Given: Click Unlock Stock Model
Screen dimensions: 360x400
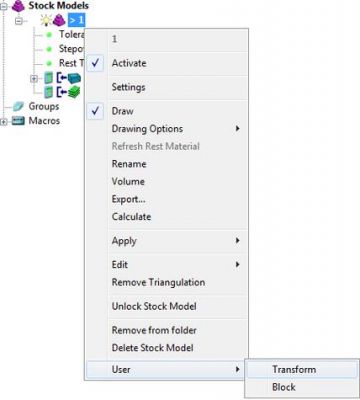Looking at the screenshot, I should click(154, 306).
